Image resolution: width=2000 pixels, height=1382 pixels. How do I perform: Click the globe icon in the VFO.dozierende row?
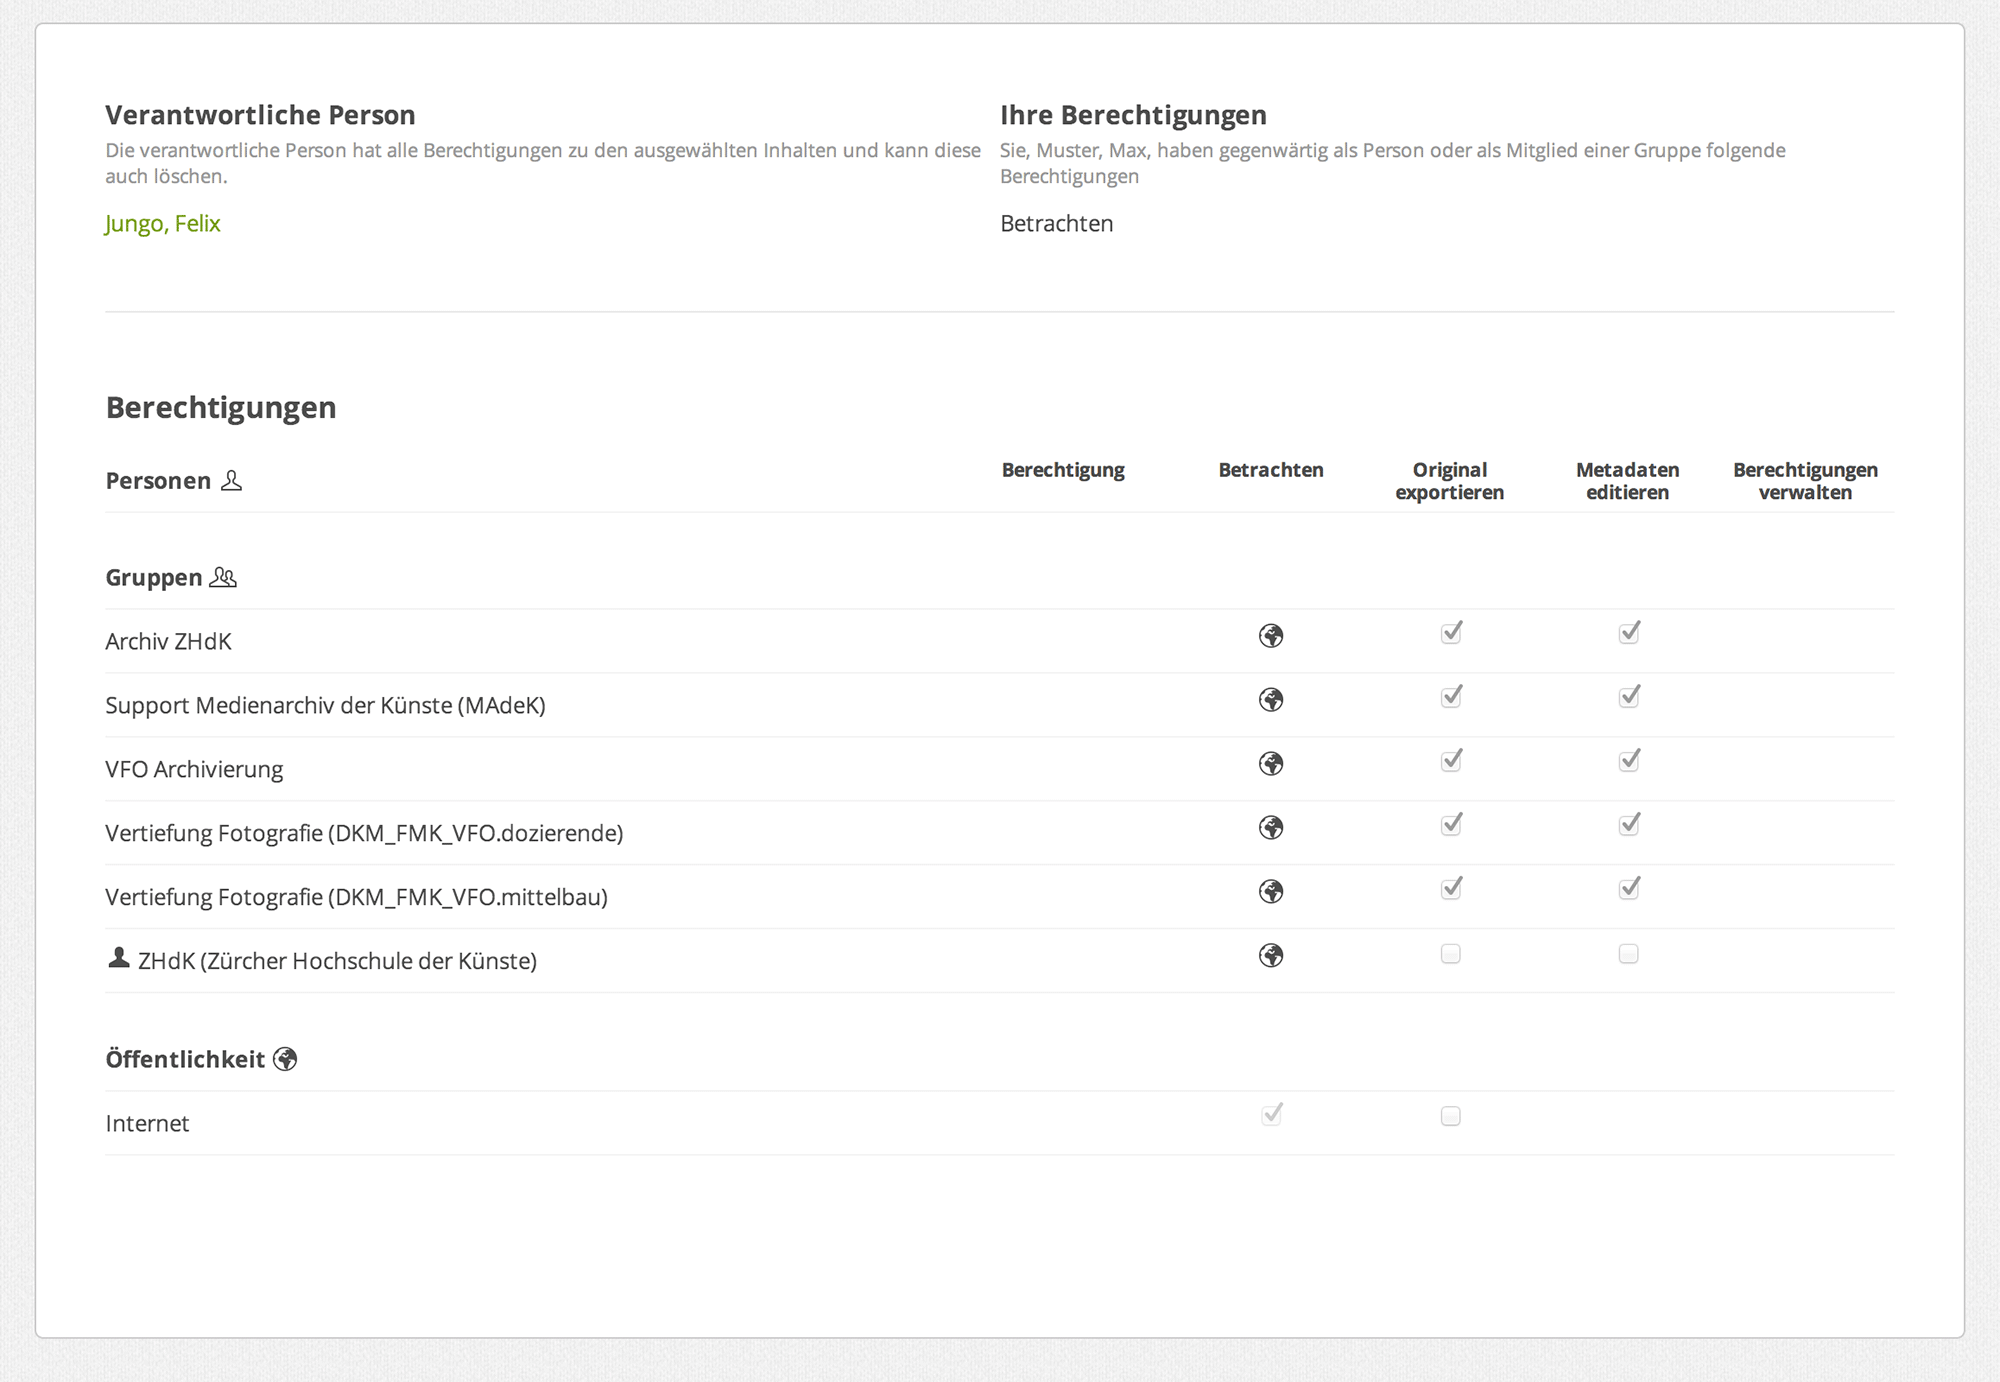(x=1271, y=828)
